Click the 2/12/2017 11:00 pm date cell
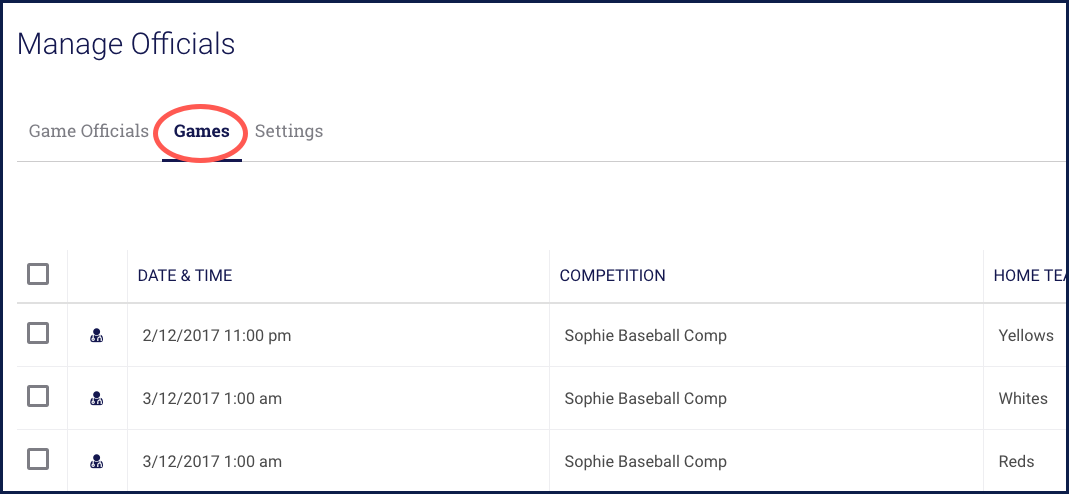The width and height of the screenshot is (1069, 494). coord(215,336)
